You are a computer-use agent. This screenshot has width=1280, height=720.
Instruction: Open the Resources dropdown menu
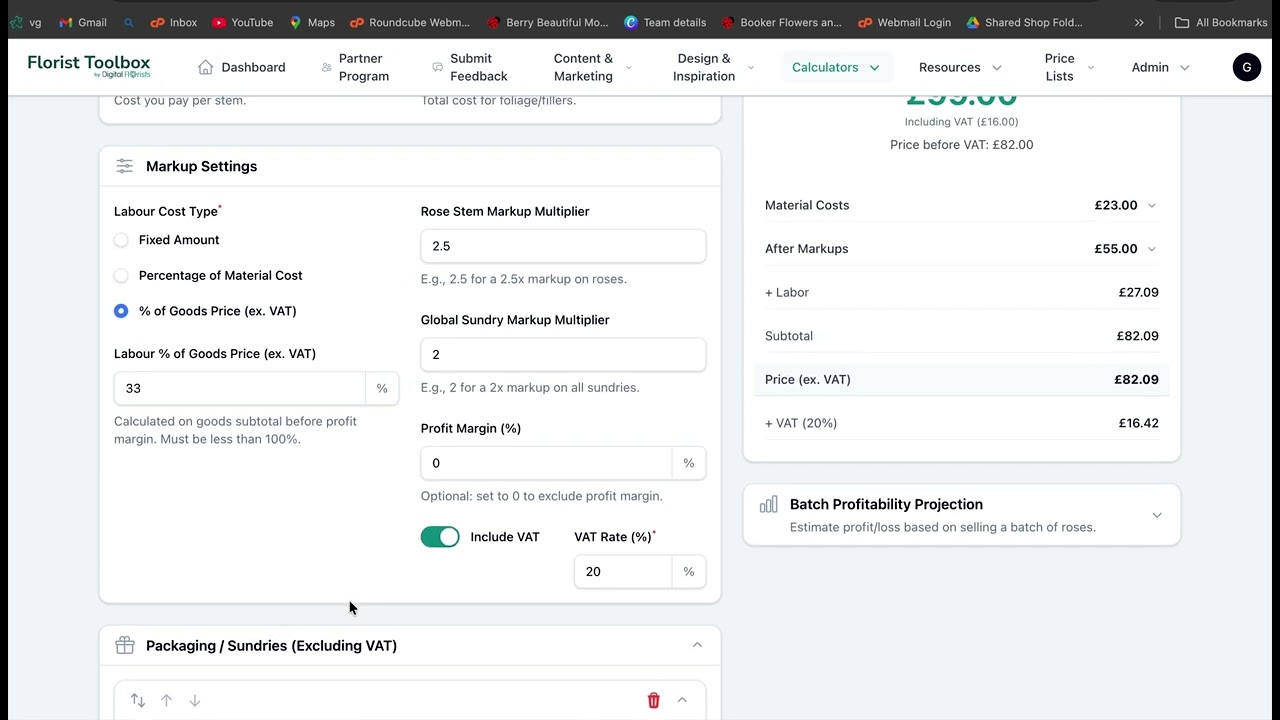click(x=960, y=67)
